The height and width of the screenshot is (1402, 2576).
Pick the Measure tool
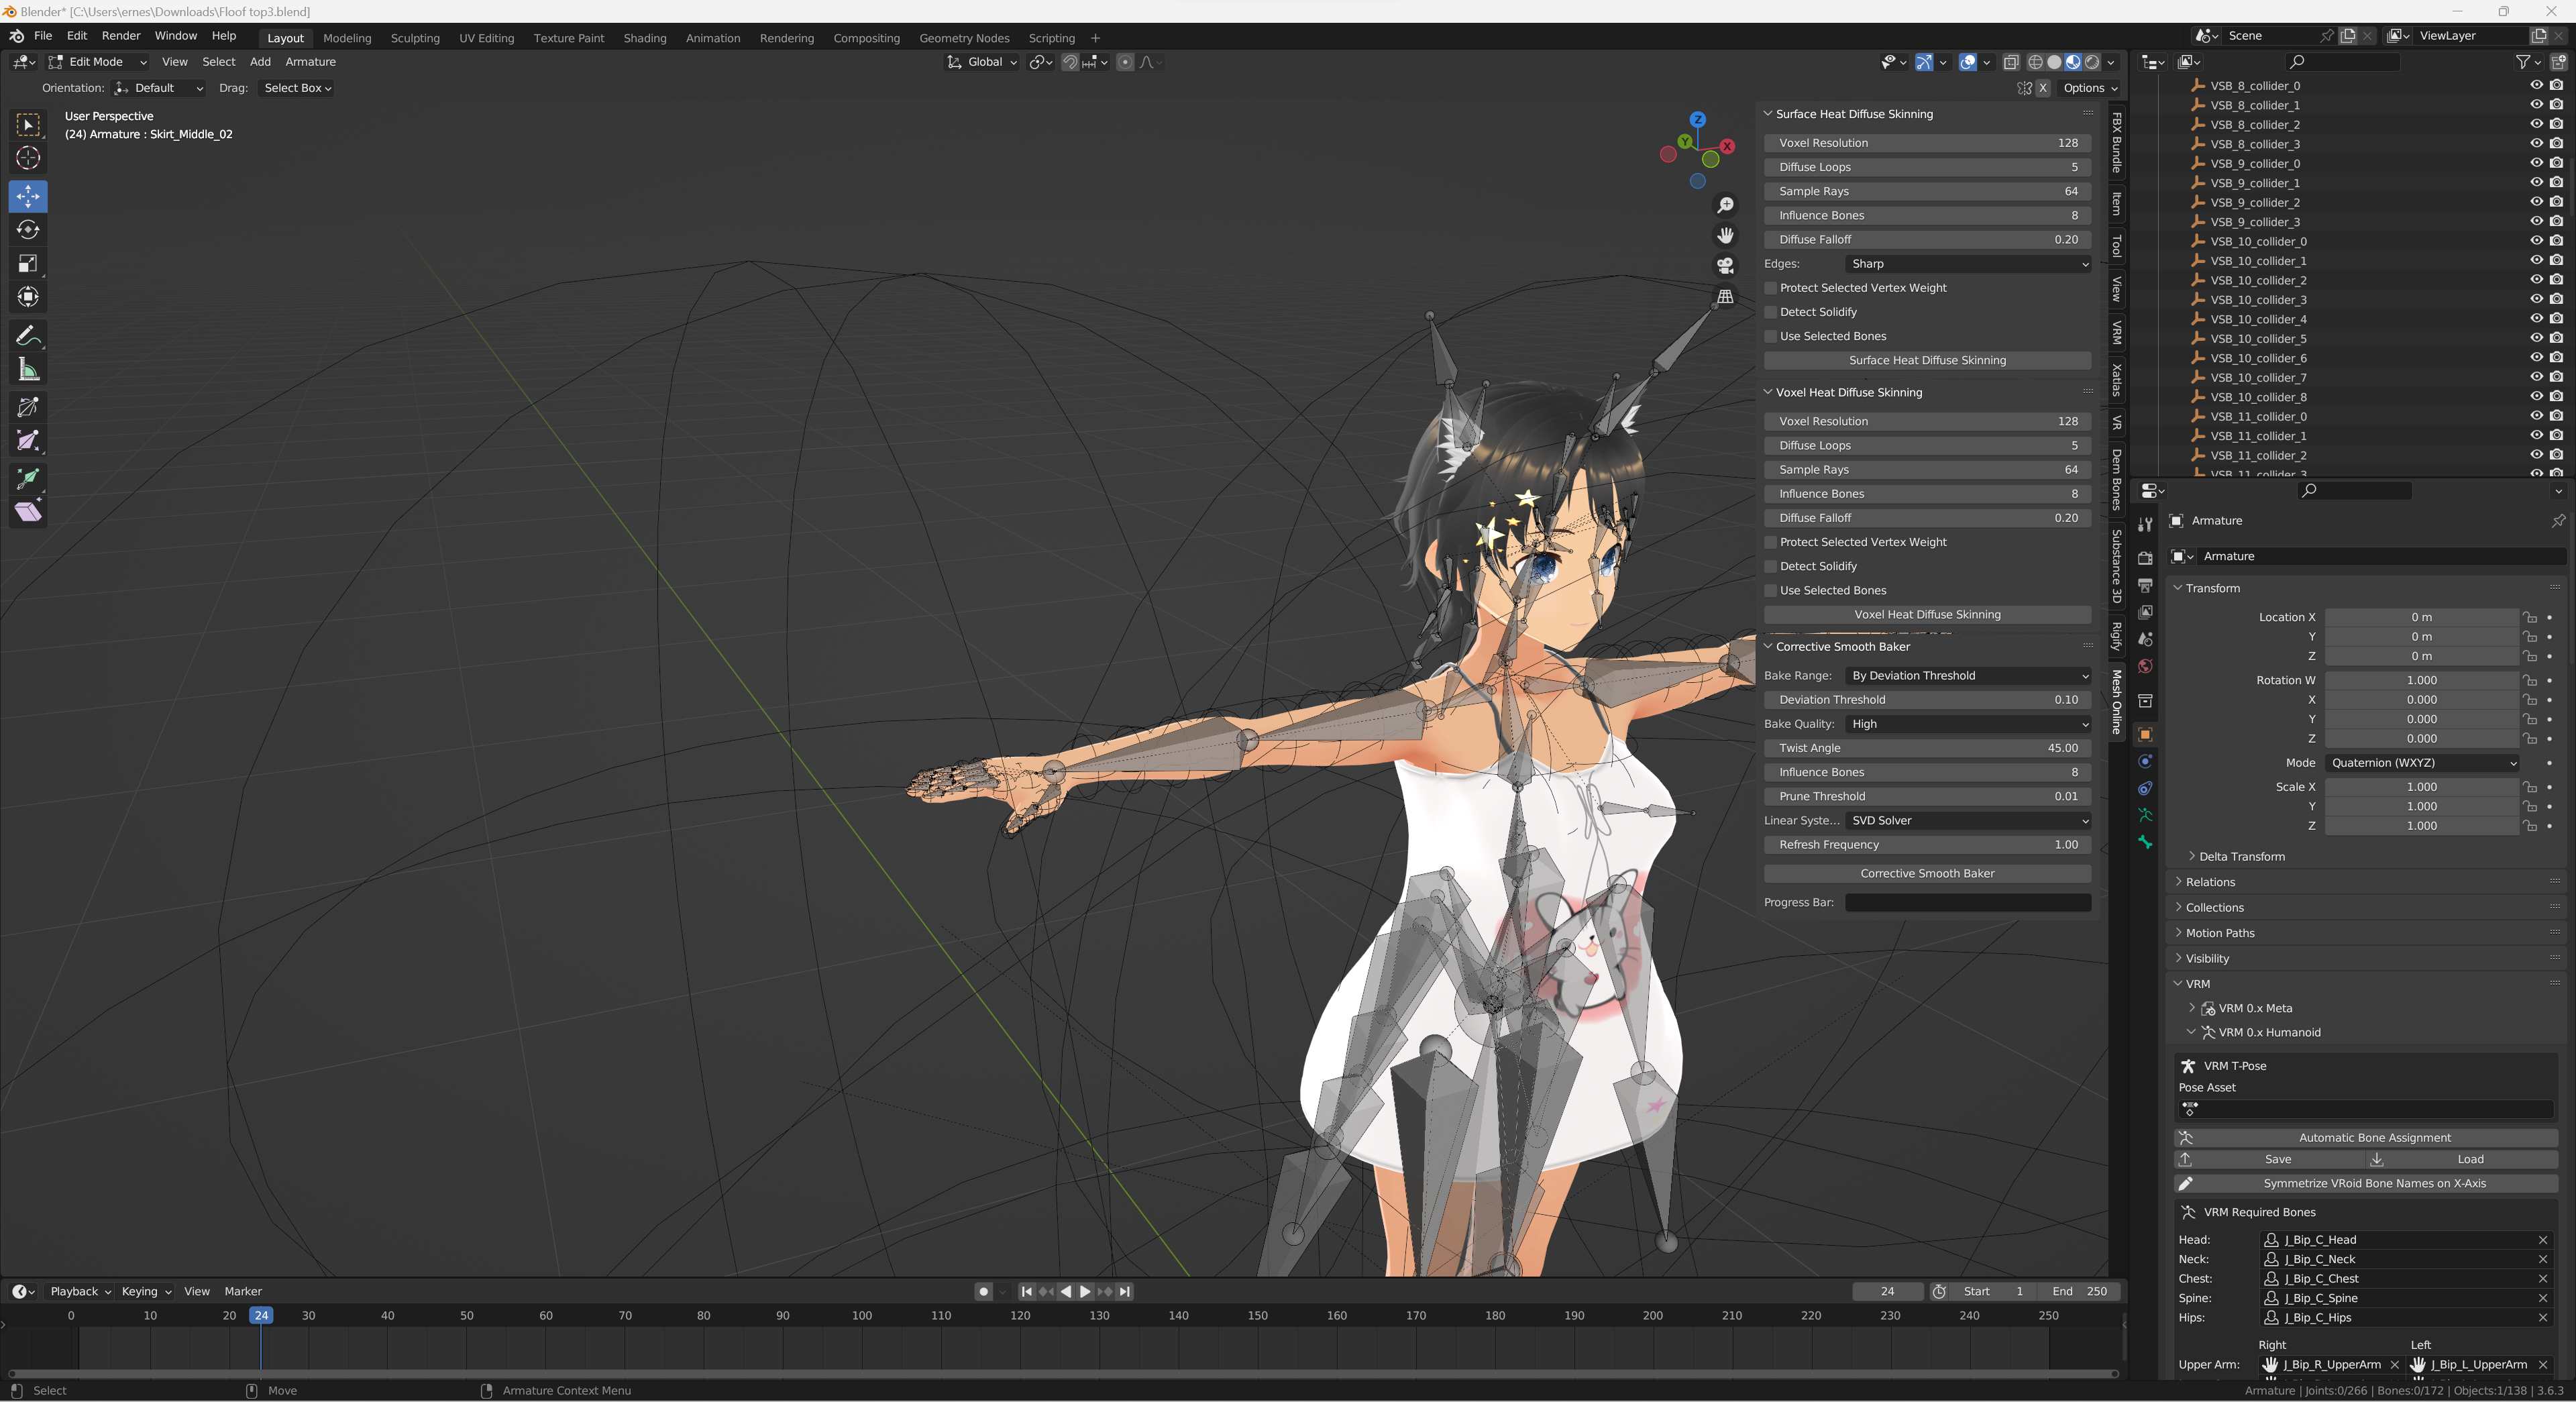click(x=28, y=370)
